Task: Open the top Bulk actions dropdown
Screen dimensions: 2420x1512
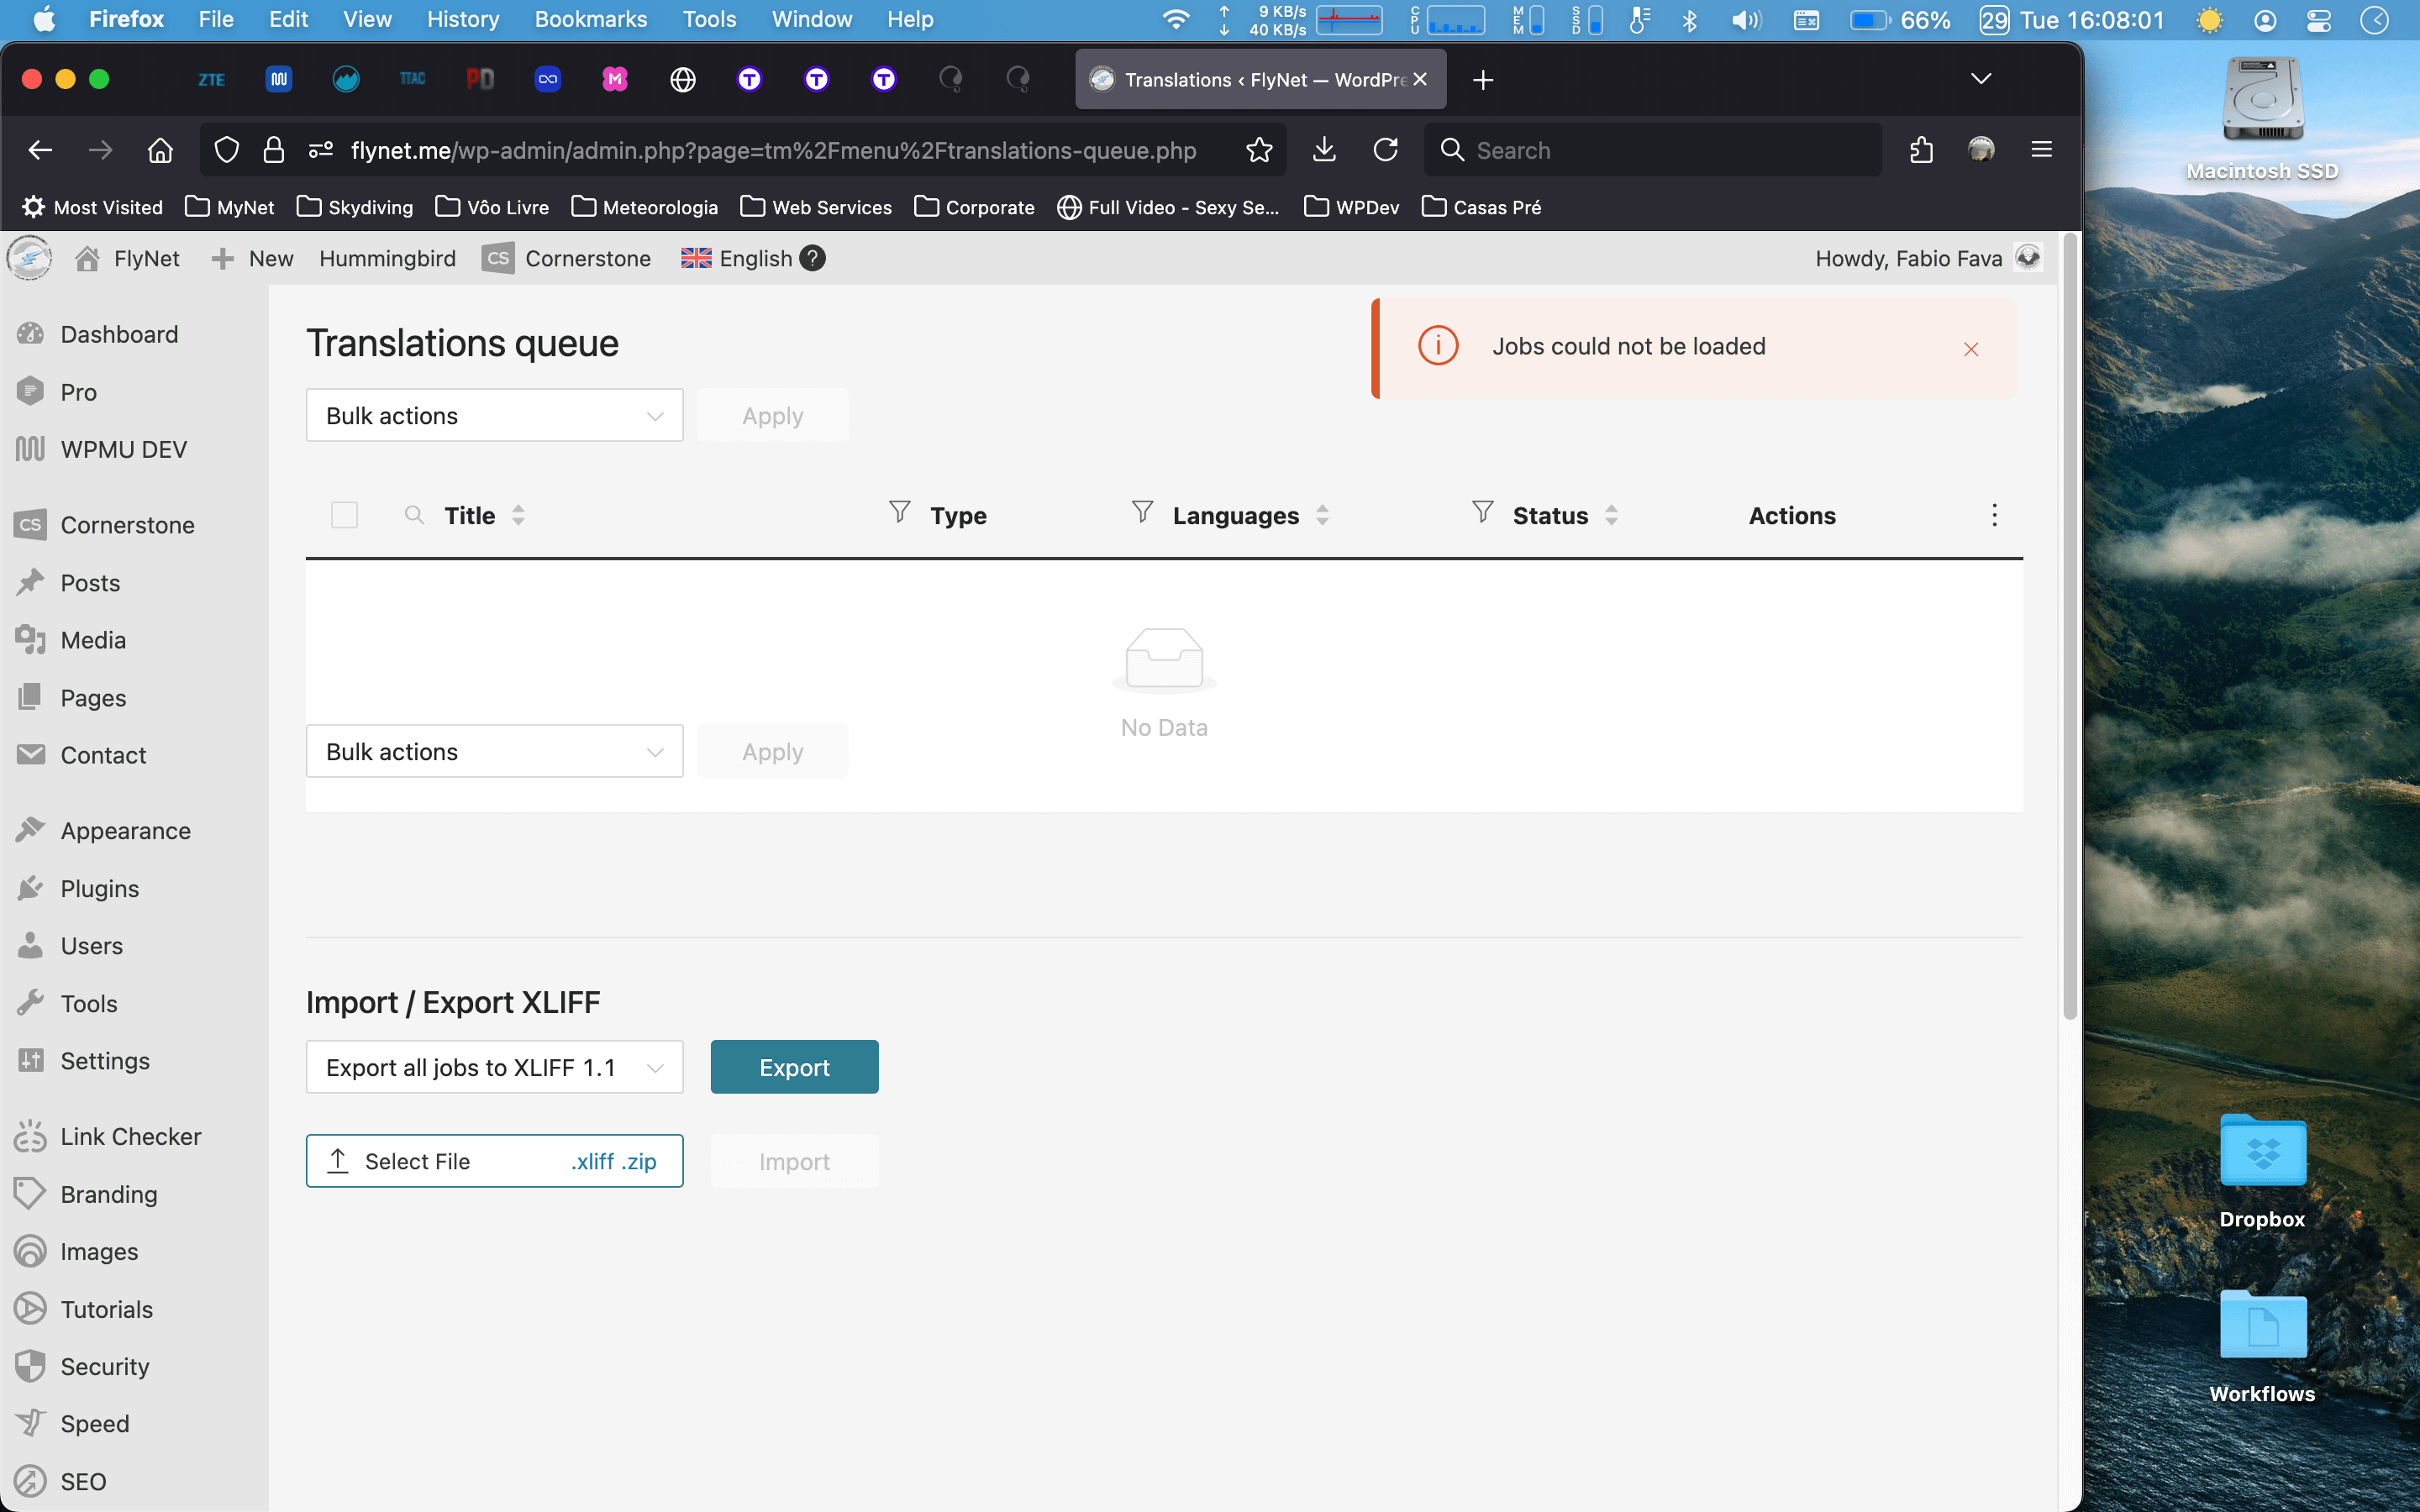Action: [x=494, y=415]
